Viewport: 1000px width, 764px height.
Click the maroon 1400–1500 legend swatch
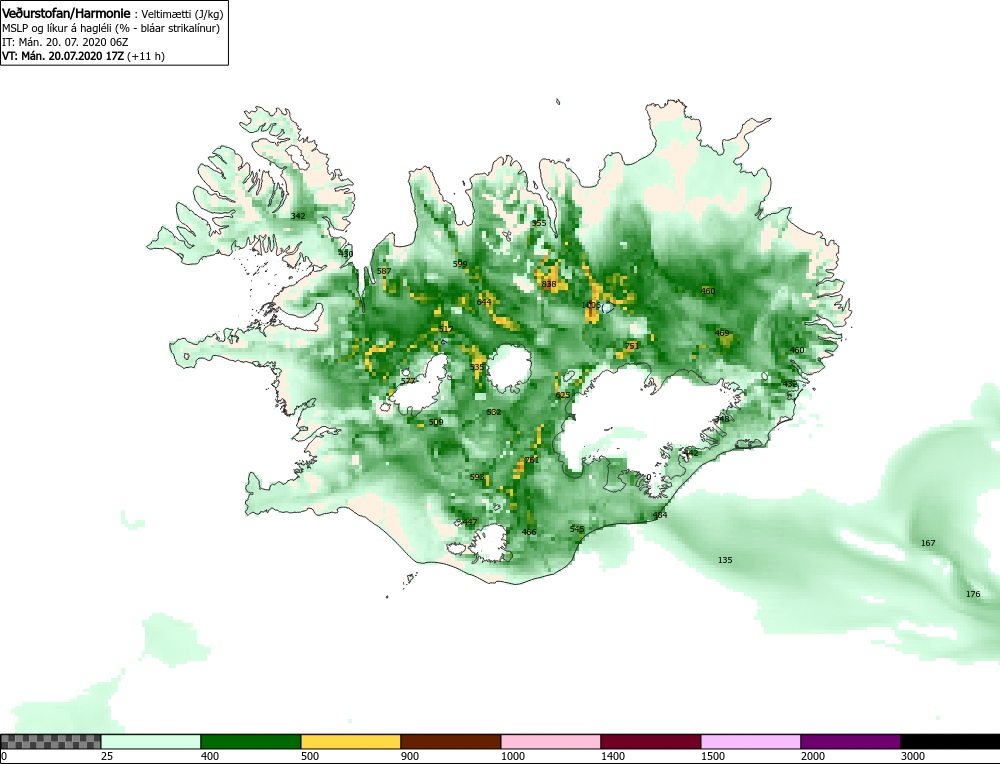651,741
